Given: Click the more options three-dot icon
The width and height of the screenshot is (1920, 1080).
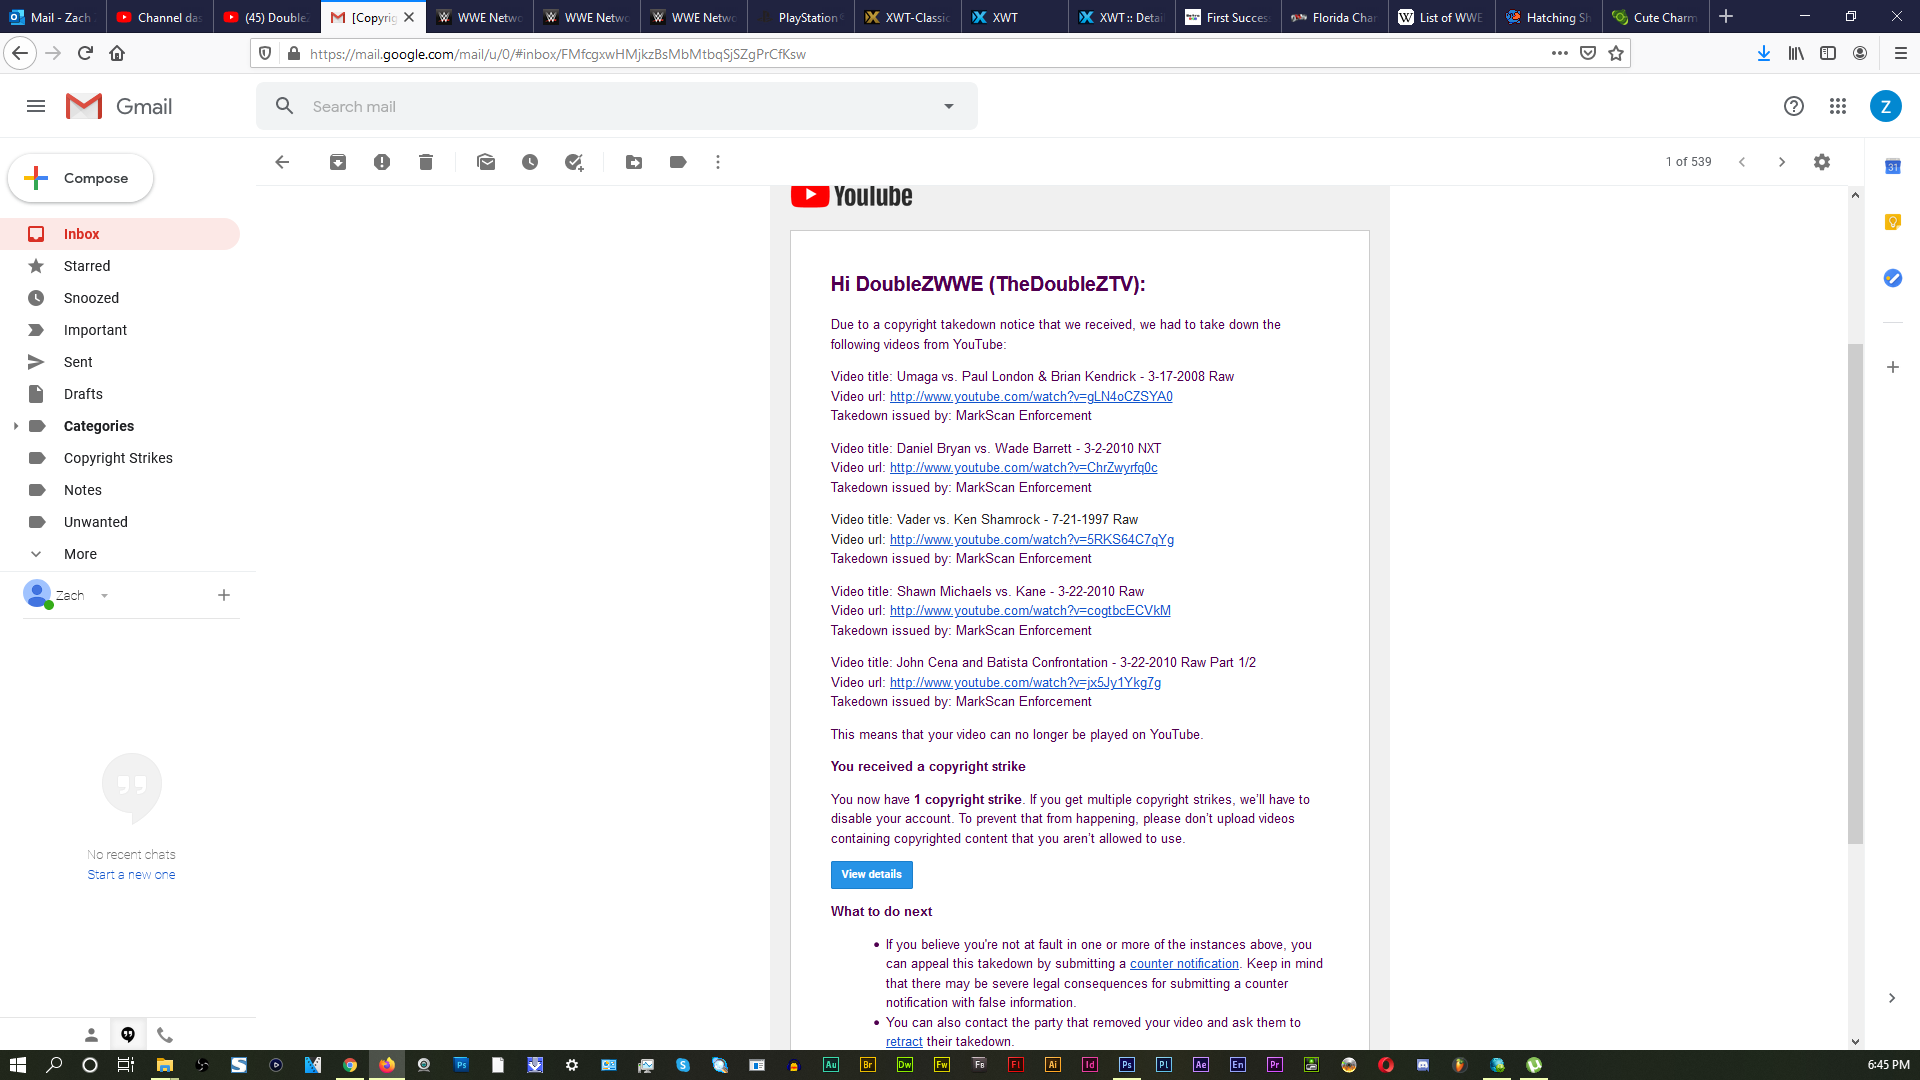Looking at the screenshot, I should coord(719,162).
